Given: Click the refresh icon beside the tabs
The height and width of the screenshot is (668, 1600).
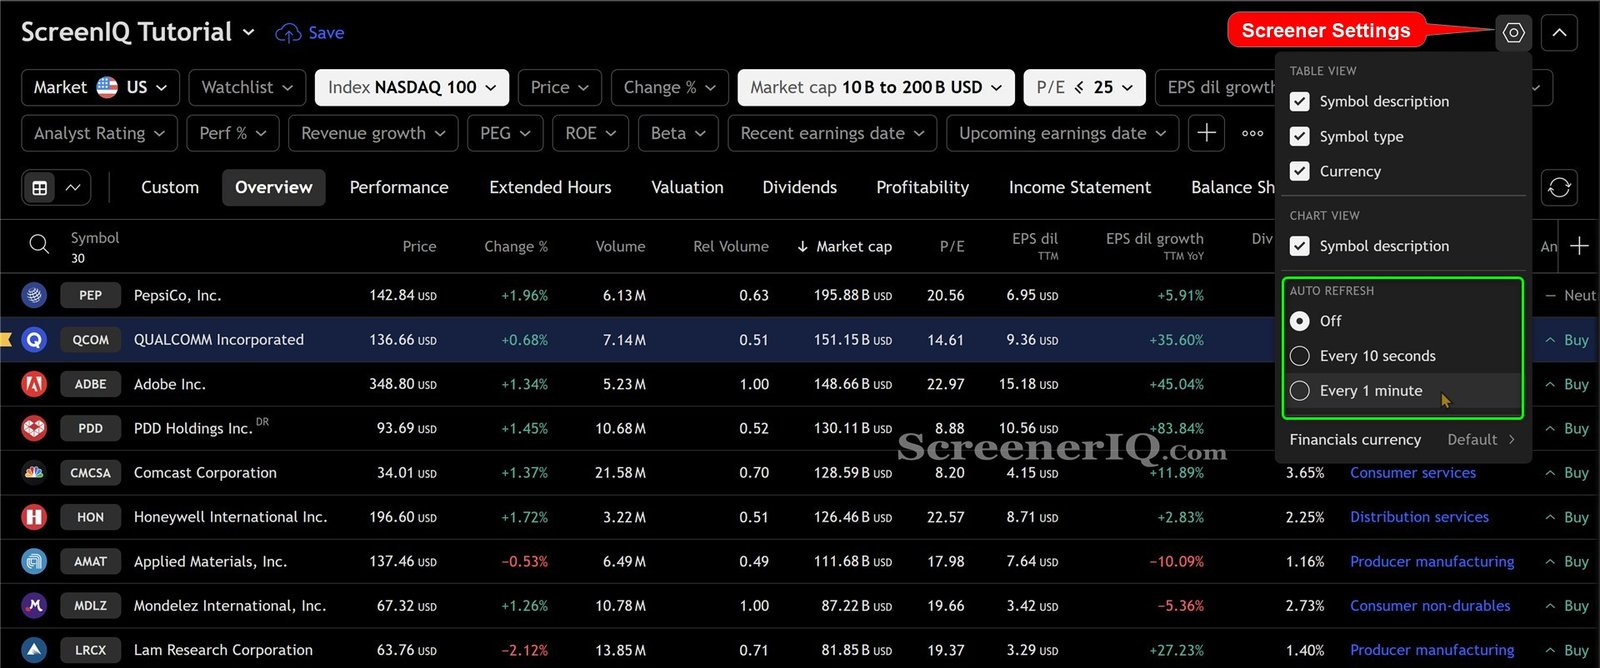Looking at the screenshot, I should click(x=1559, y=187).
